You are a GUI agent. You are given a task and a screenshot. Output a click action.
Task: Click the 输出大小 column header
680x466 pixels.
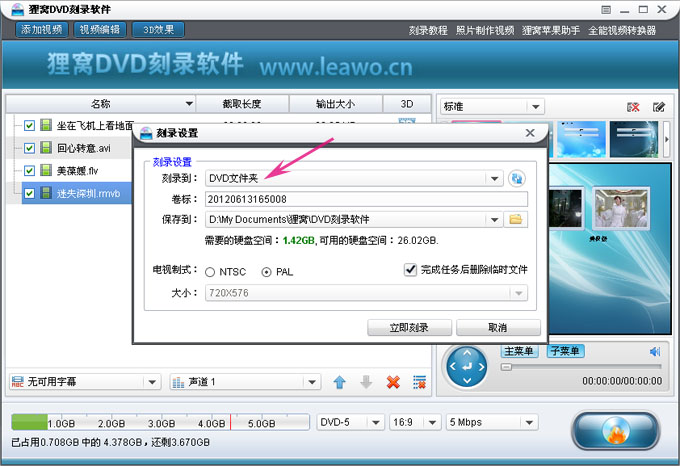pyautogui.click(x=336, y=104)
